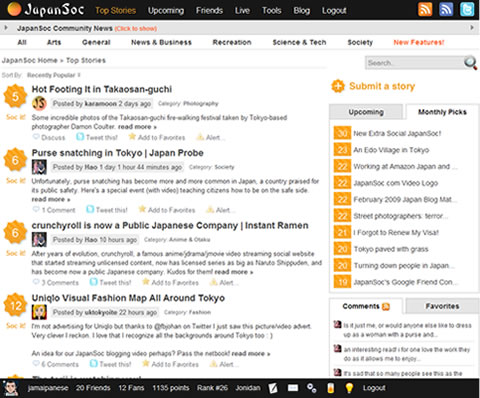This screenshot has height=398, width=480.
Task: Add Uniqlo story to Favorites
Action: pyautogui.click(x=170, y=364)
